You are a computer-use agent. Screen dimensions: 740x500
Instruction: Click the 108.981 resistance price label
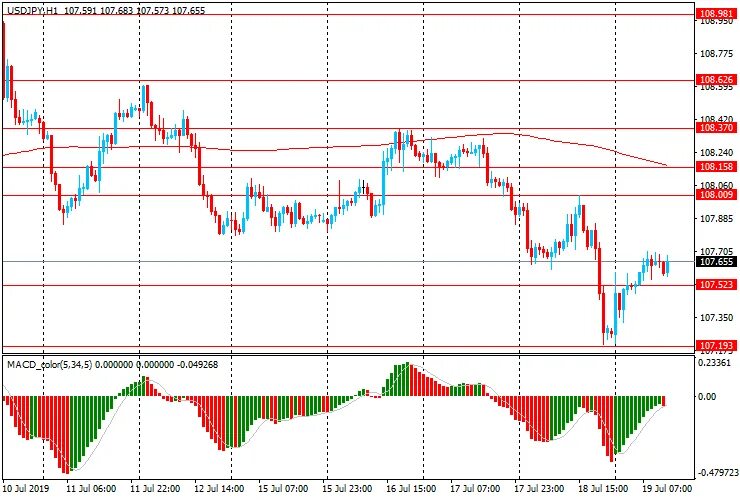716,14
